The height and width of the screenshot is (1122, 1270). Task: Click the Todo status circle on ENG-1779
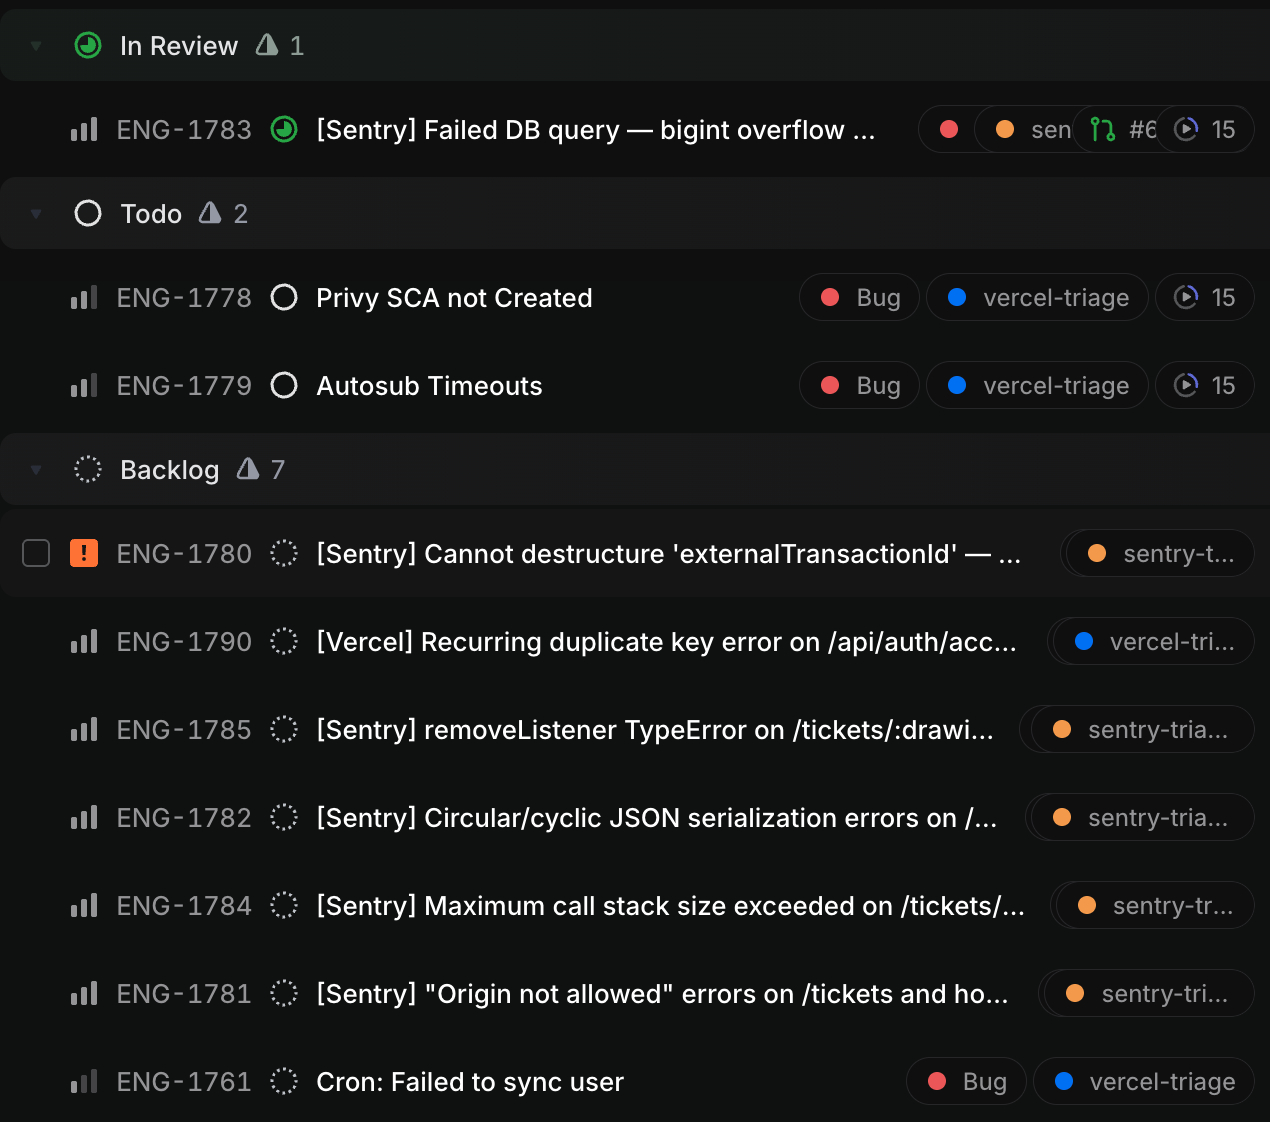point(284,386)
